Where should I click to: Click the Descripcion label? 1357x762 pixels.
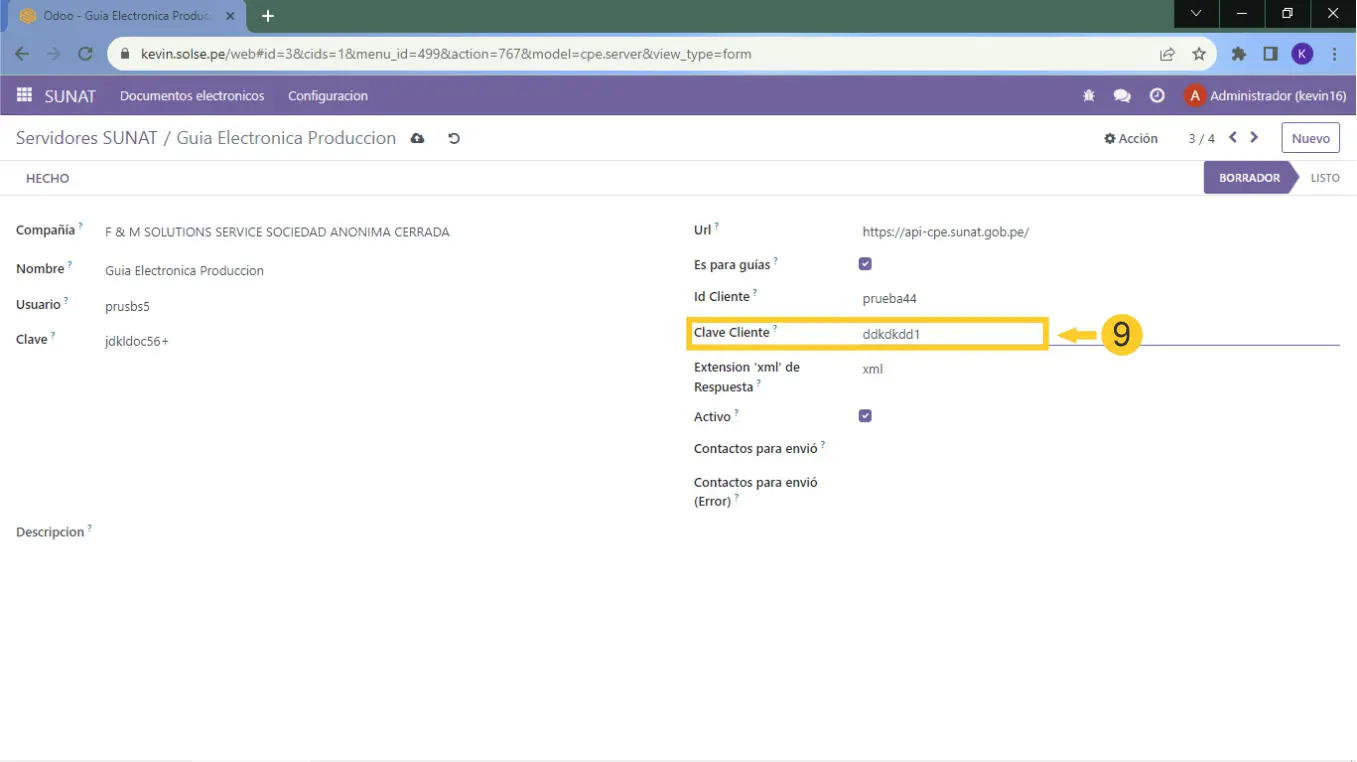click(x=50, y=532)
